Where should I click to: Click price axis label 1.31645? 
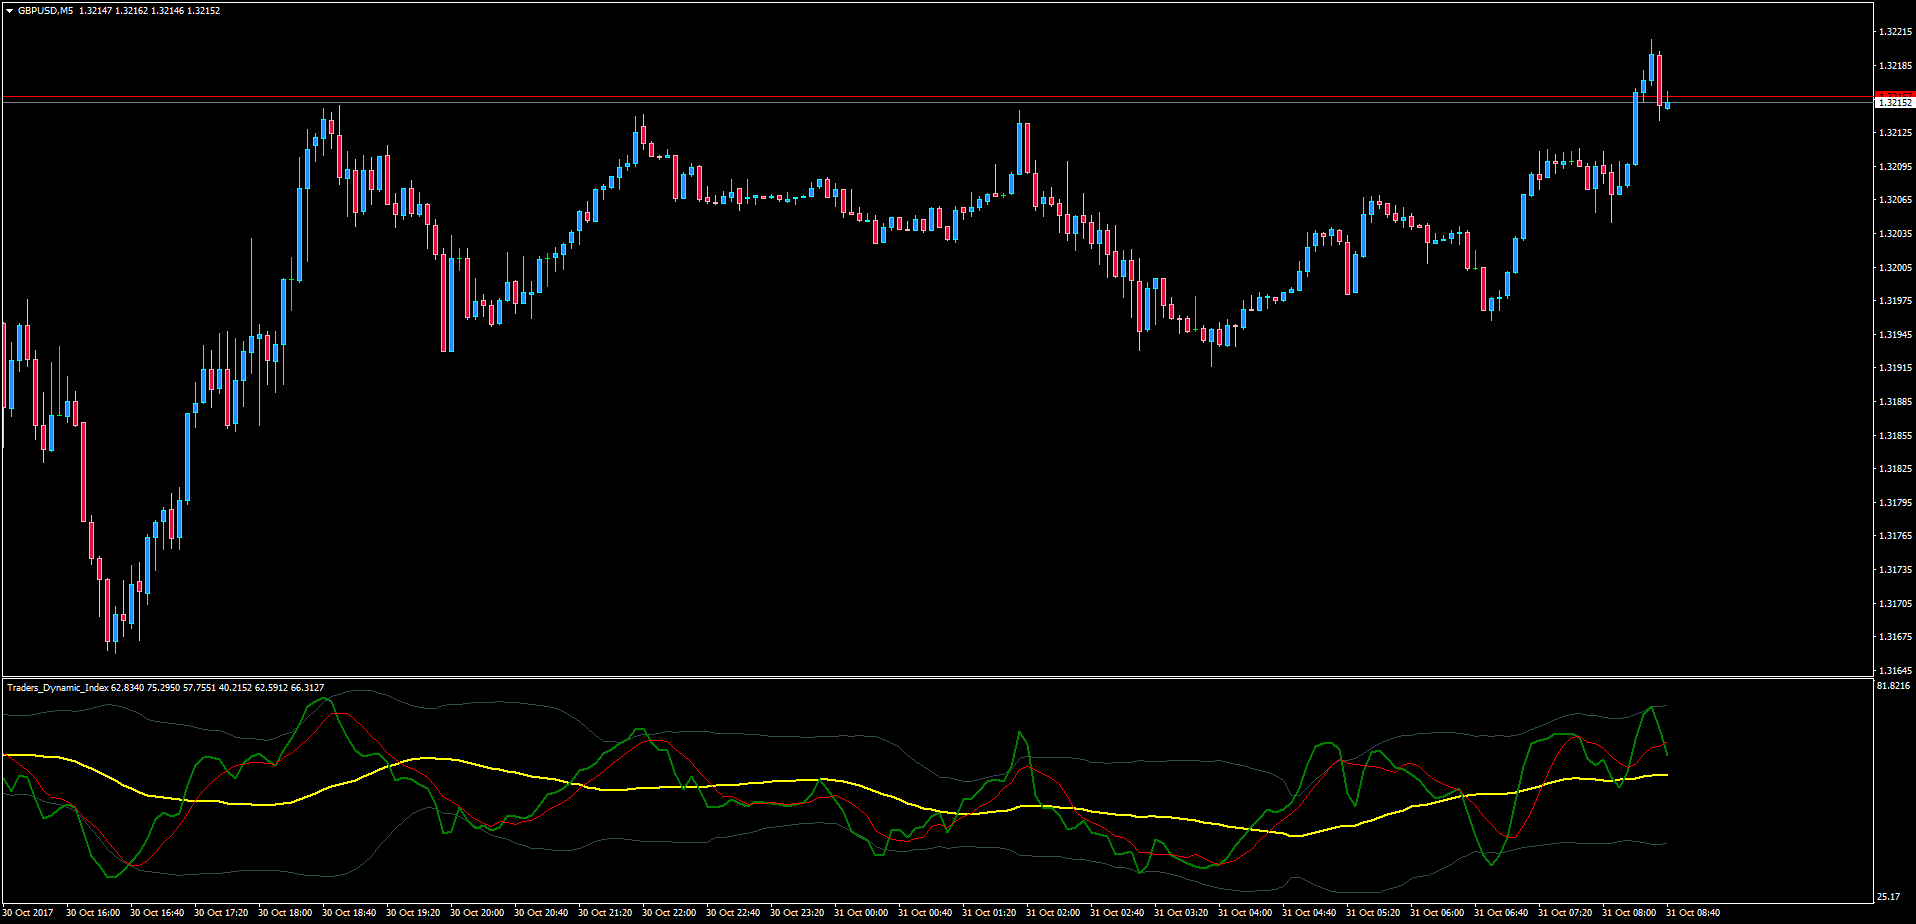(1895, 671)
